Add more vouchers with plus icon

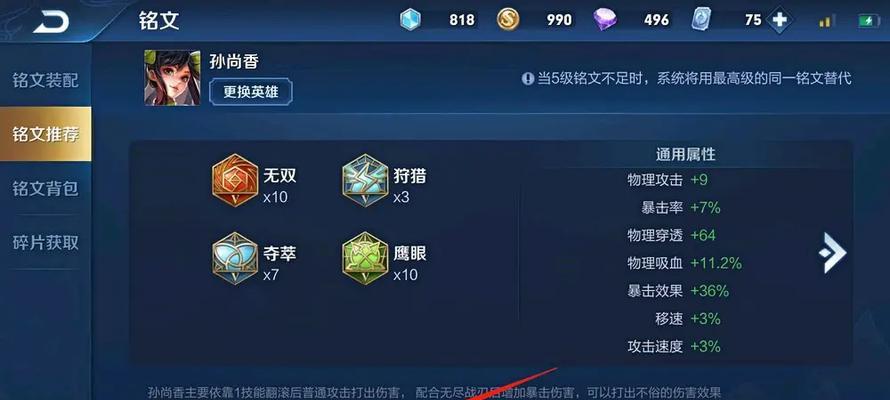[780, 20]
